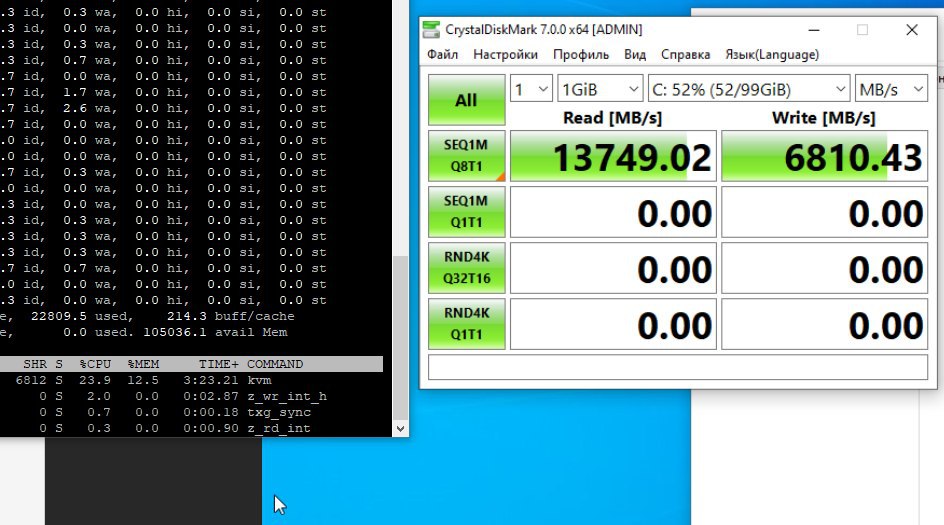Click the 105036.1 avail Mem value

[x=175, y=332]
